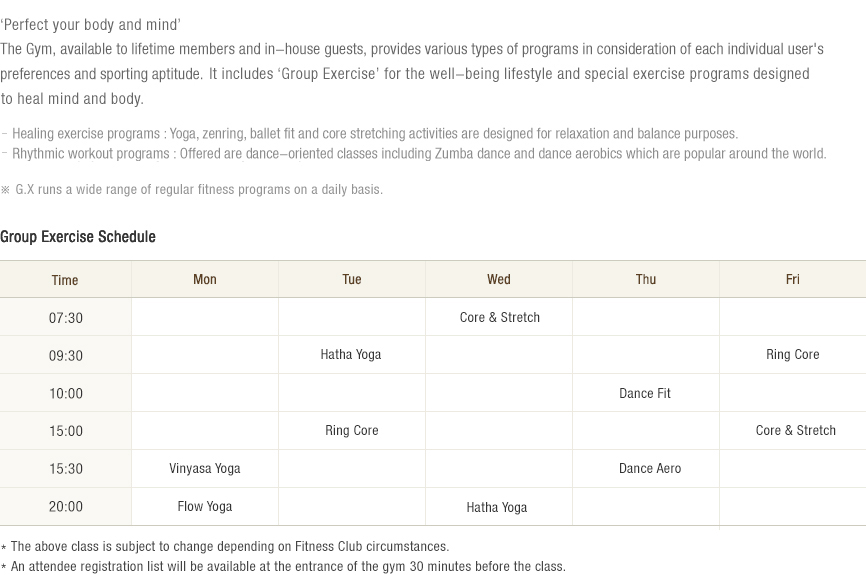Click the Friday 15:00 Core & Stretch class

795,430
